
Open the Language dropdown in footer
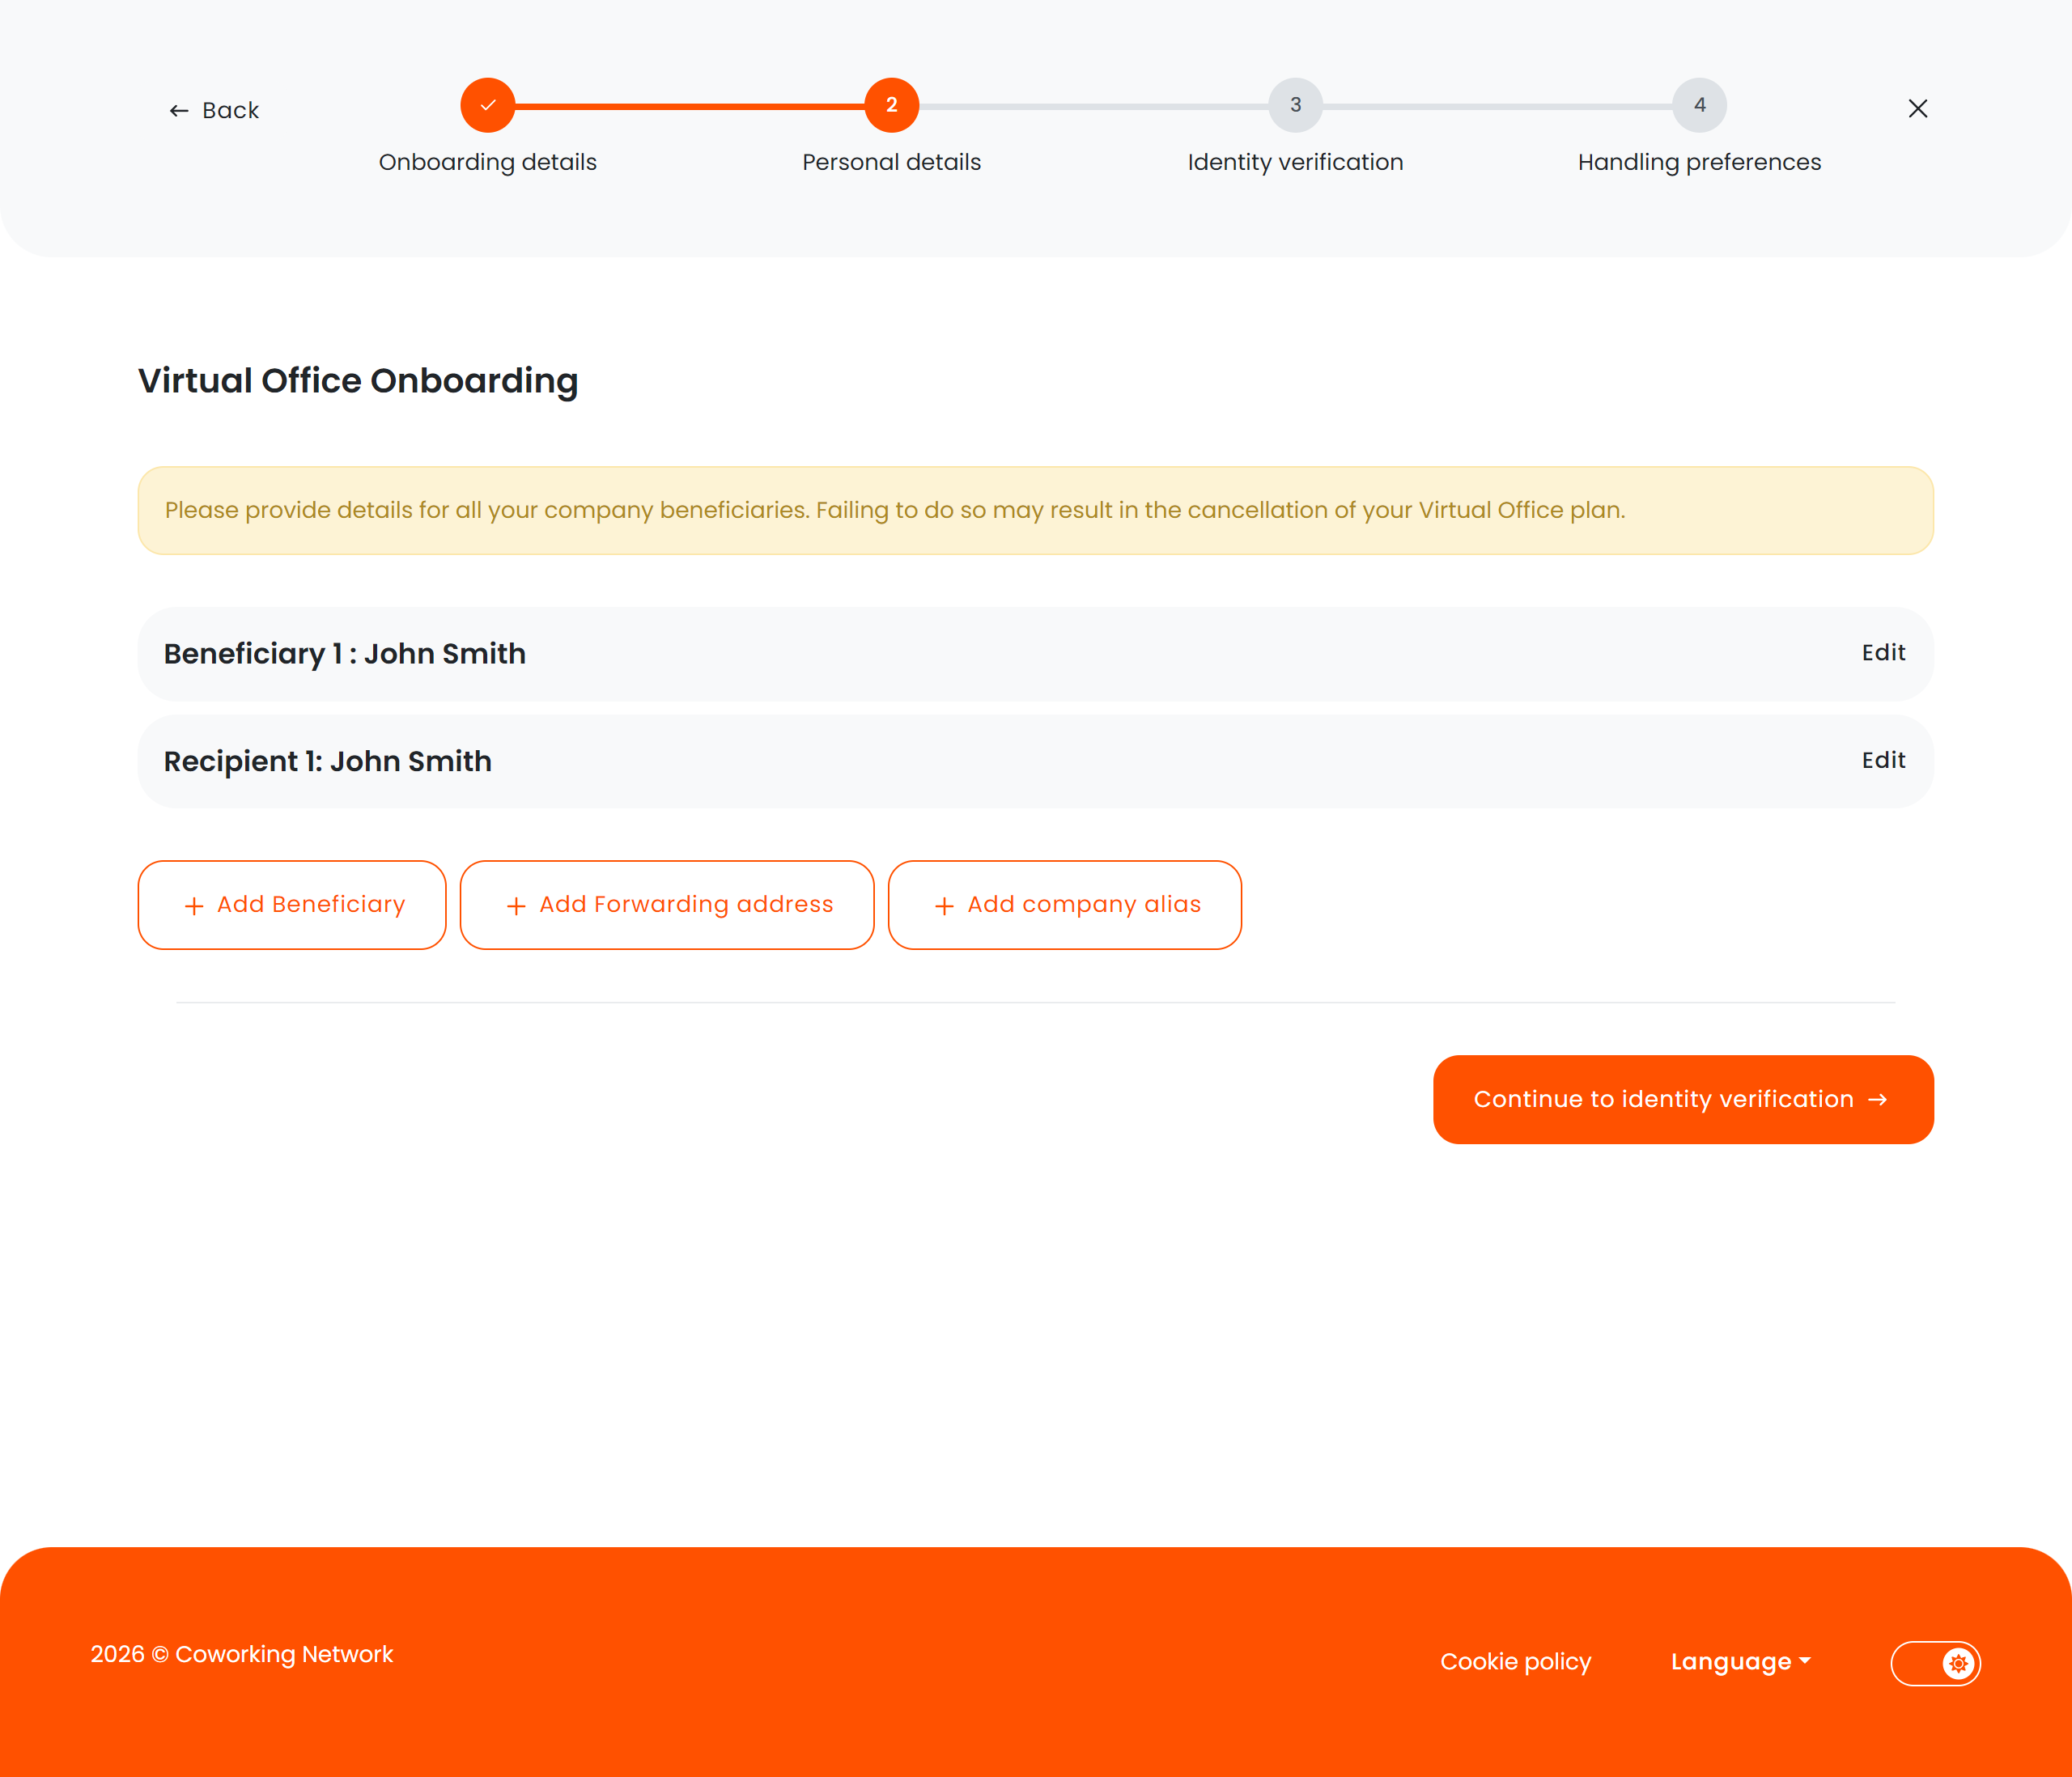[x=1740, y=1662]
